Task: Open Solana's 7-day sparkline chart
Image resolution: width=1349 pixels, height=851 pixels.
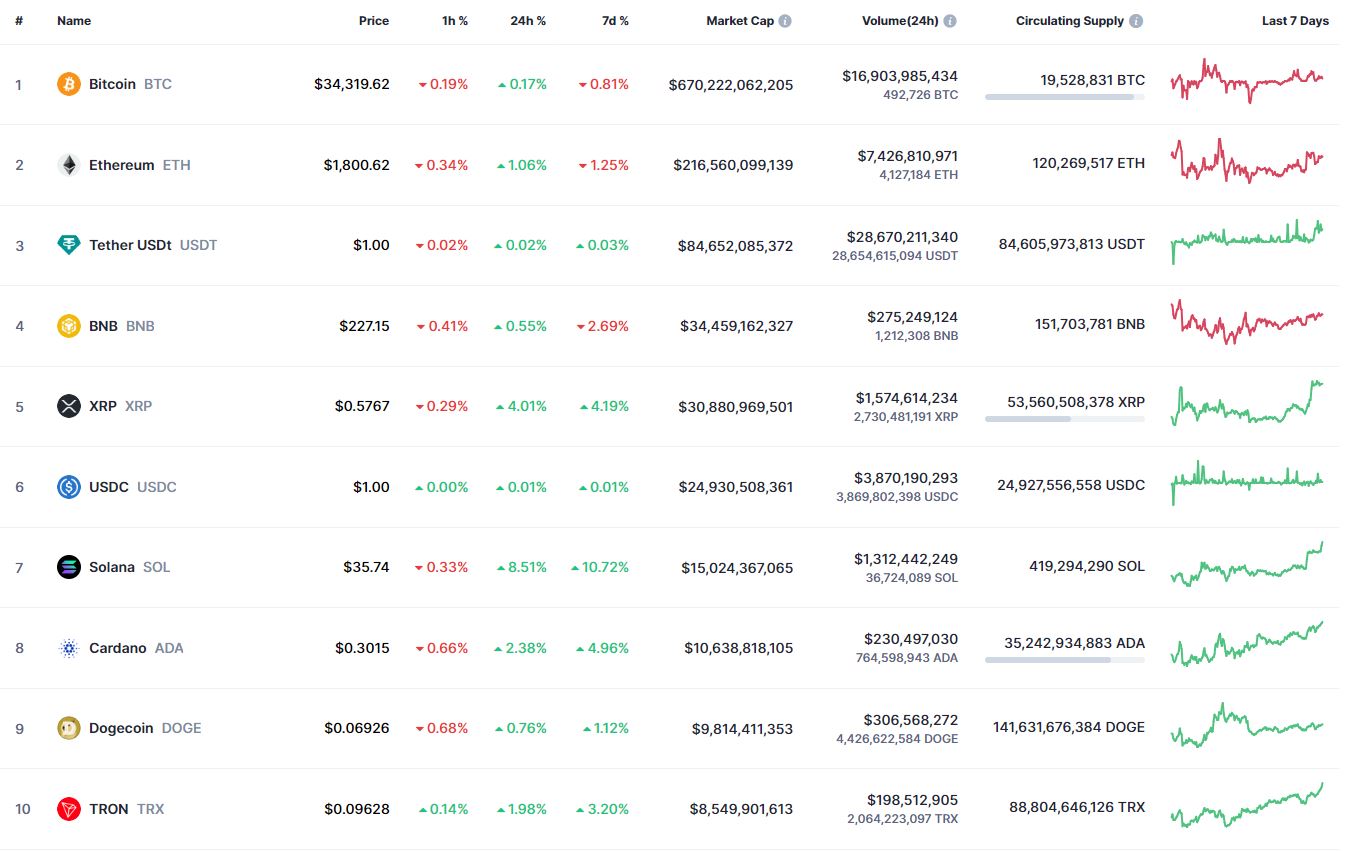Action: tap(1247, 564)
